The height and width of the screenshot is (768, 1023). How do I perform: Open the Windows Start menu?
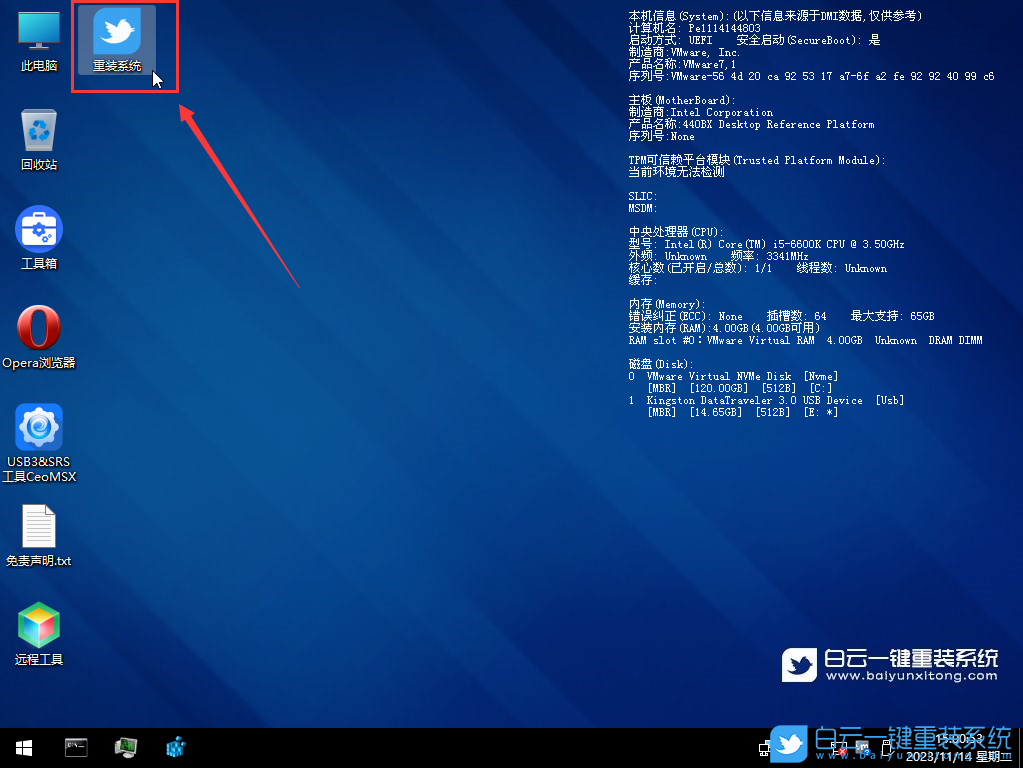[x=22, y=747]
